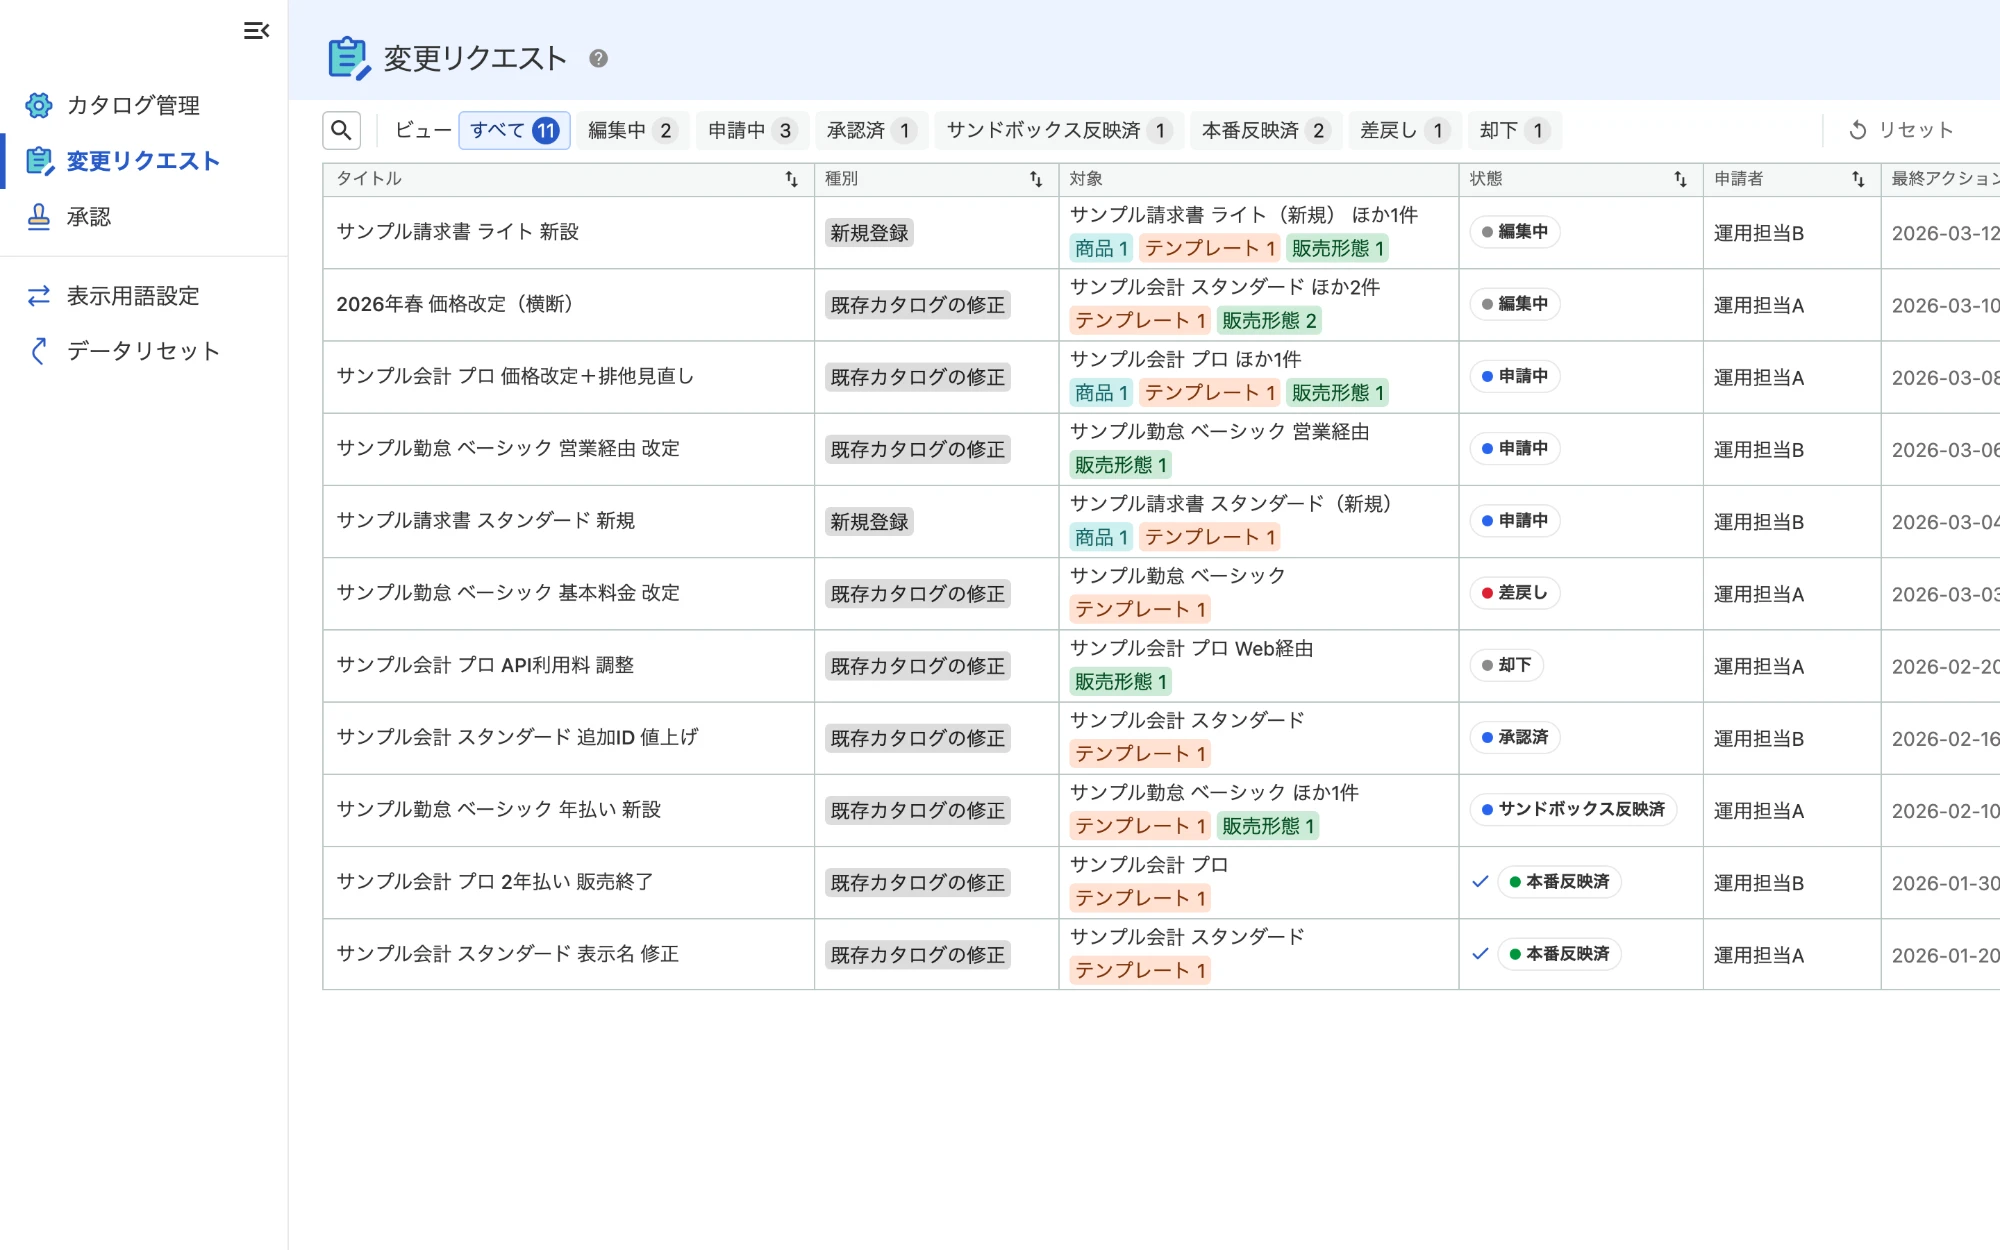Filter by サンドボックス反映済 view tab
The image size is (2000, 1250).
coord(1059,130)
